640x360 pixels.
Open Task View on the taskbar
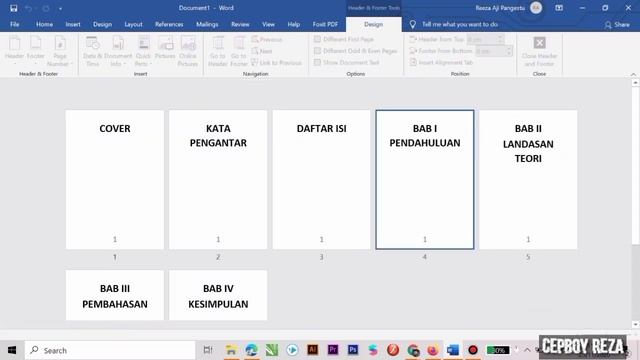coord(208,350)
